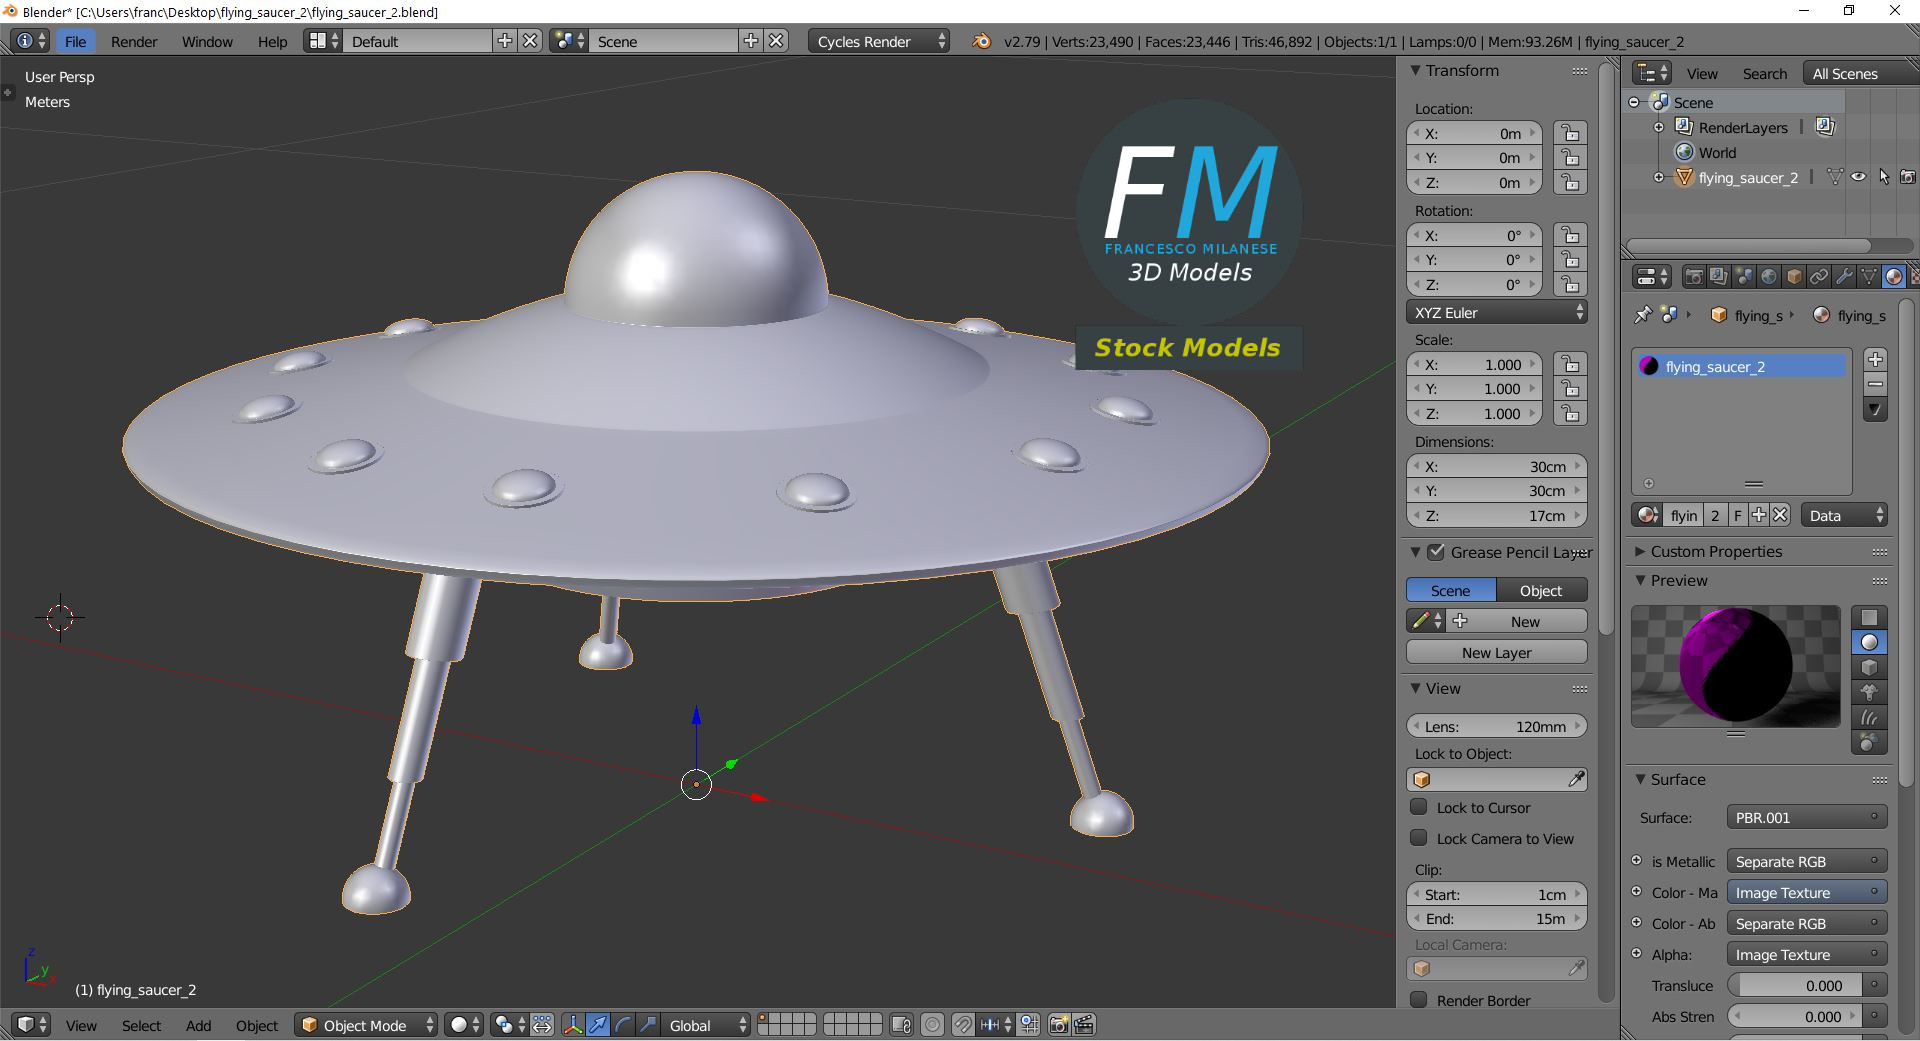Screen dimensions: 1920x1041
Task: Collapse the Transform panel
Action: (x=1415, y=70)
